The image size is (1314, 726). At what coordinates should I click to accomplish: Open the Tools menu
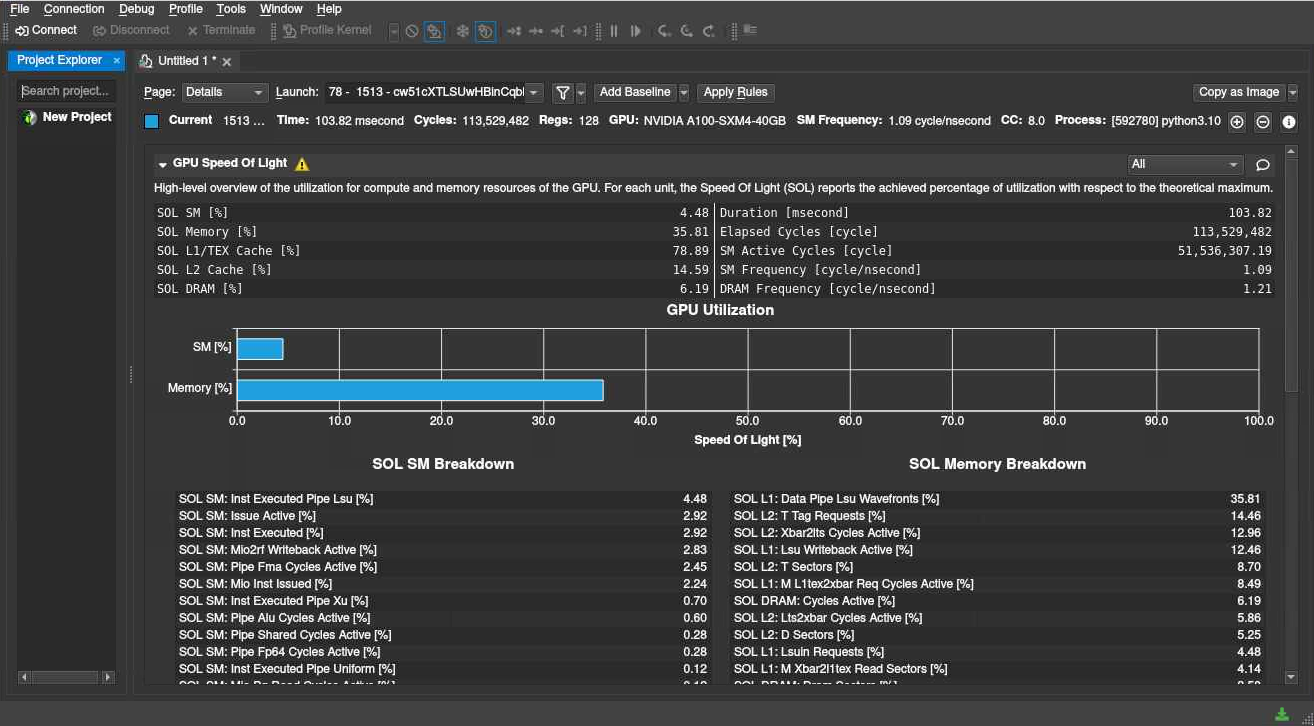231,9
